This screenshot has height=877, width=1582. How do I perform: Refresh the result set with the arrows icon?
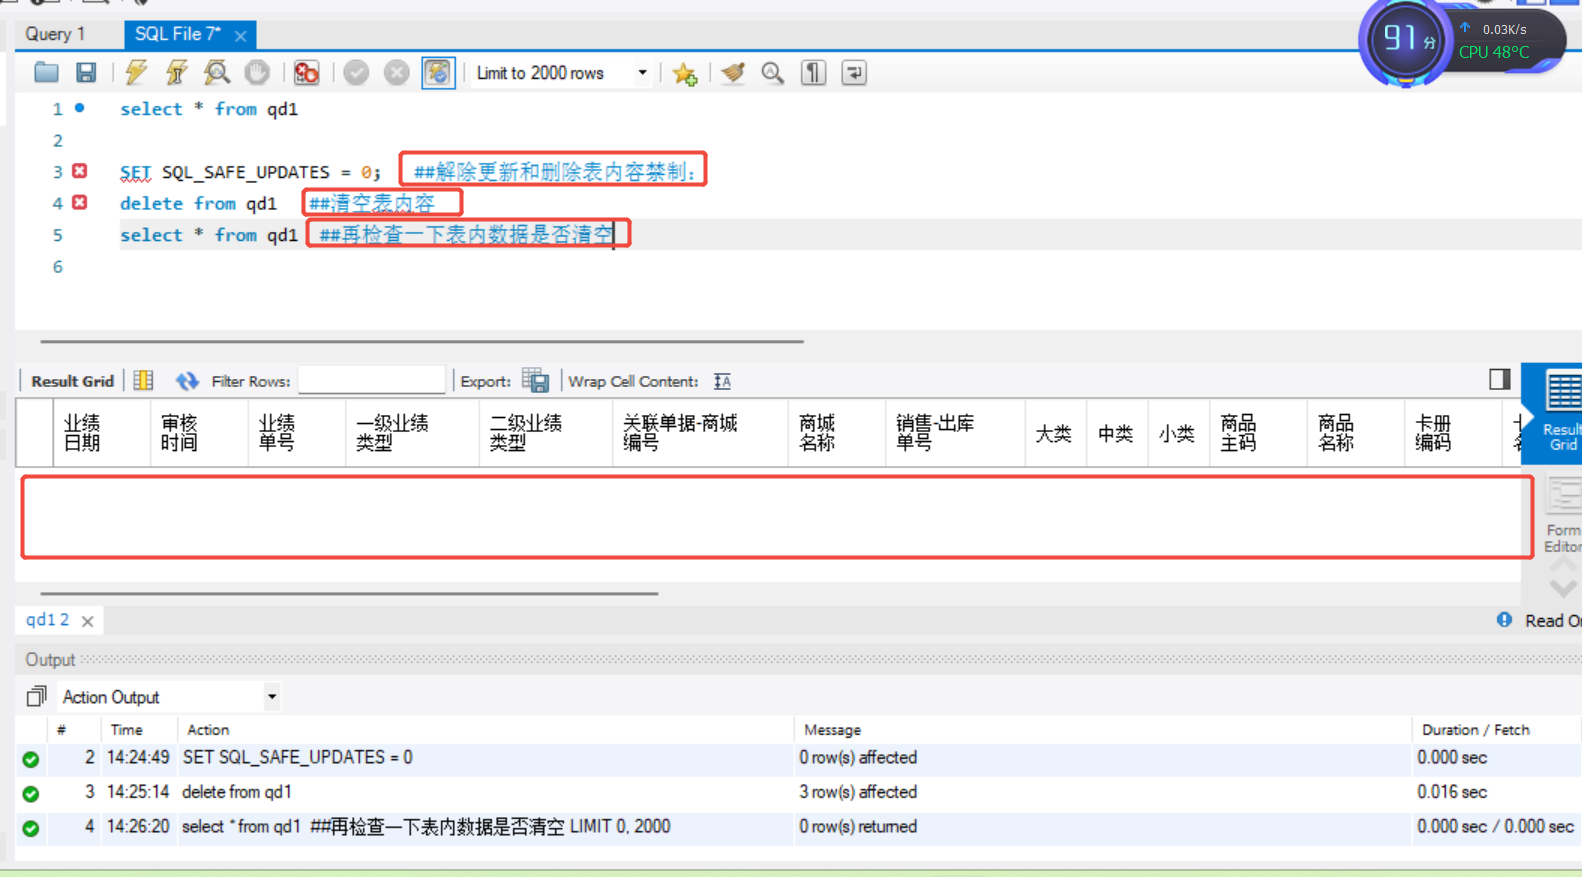point(187,381)
